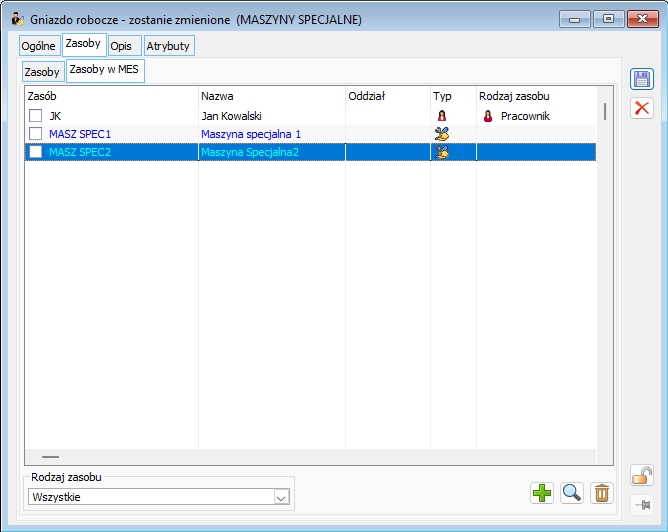Click the machine type icon for MASZ SPEC1

click(x=442, y=134)
